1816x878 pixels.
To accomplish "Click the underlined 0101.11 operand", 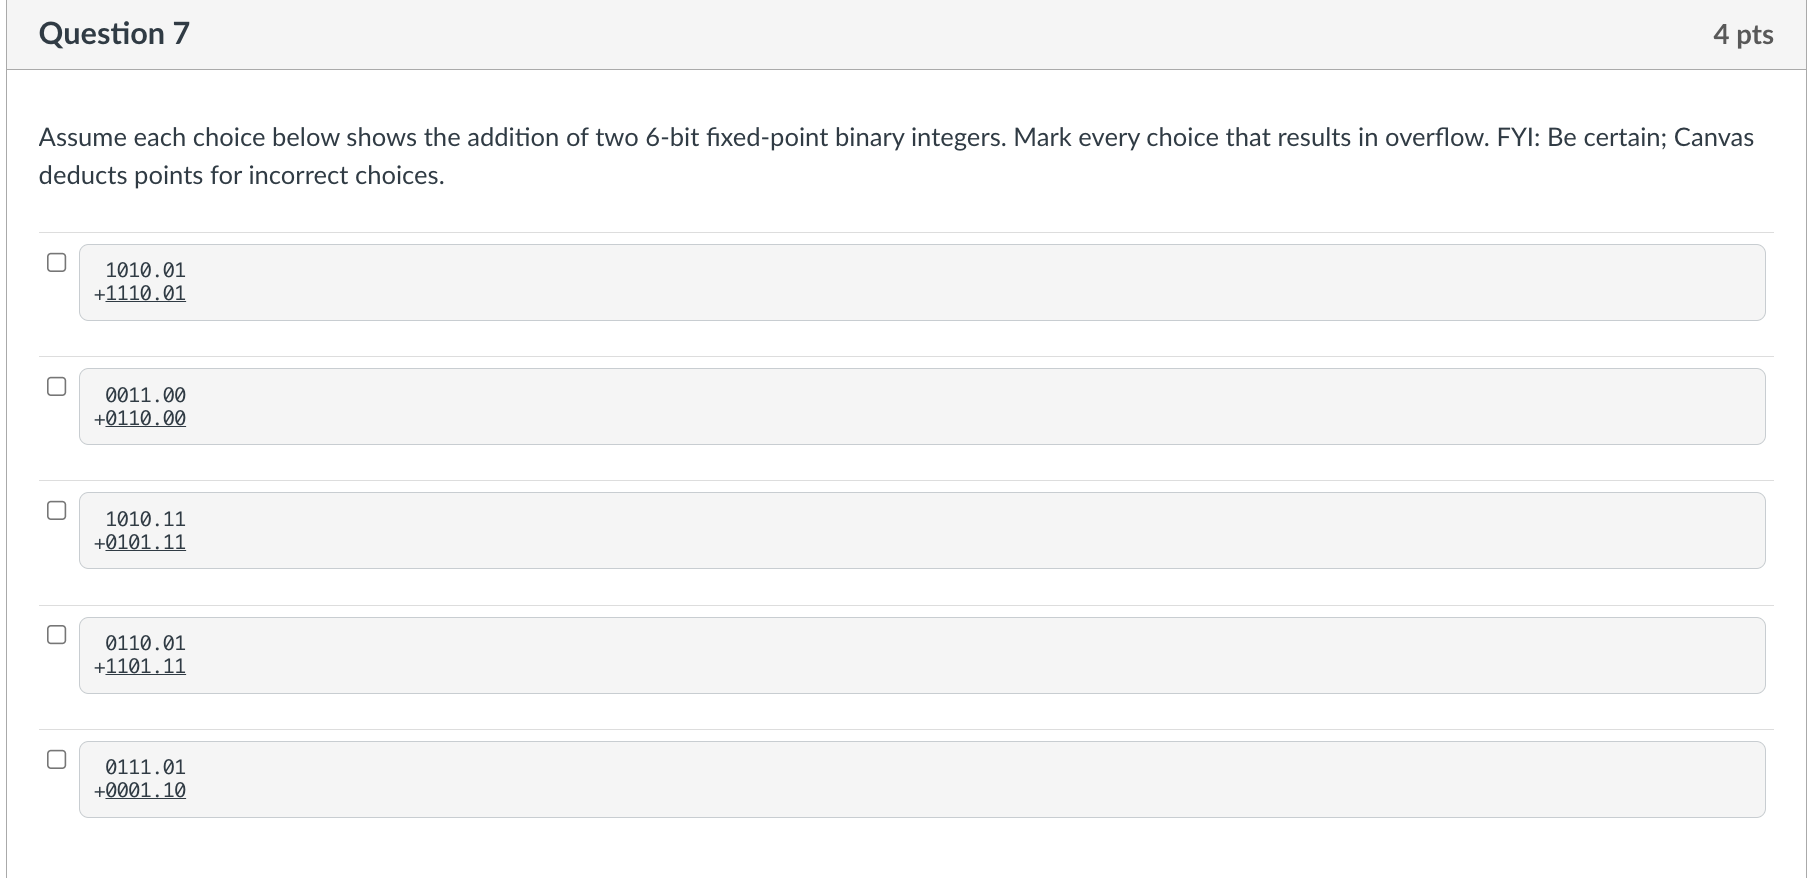I will [148, 542].
